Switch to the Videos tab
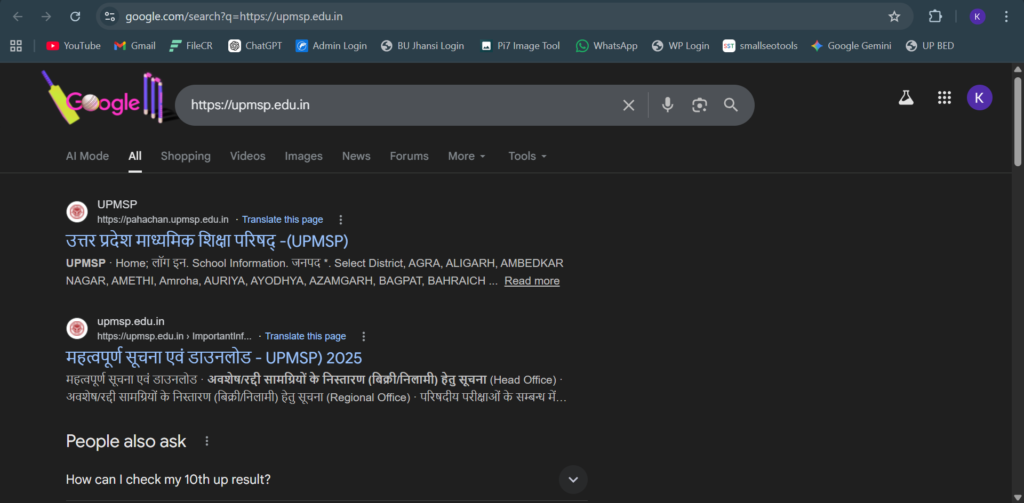 pos(248,156)
